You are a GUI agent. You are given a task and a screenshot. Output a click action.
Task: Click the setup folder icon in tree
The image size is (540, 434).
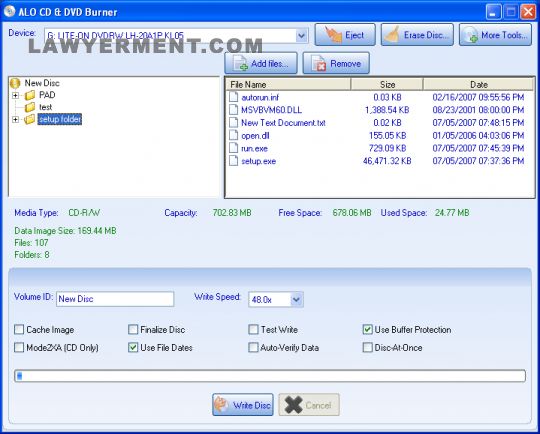coord(30,119)
